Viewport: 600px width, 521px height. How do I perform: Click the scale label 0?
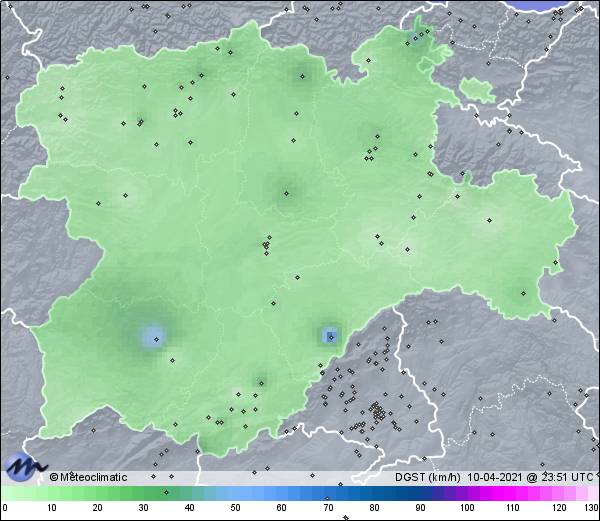tap(5, 508)
